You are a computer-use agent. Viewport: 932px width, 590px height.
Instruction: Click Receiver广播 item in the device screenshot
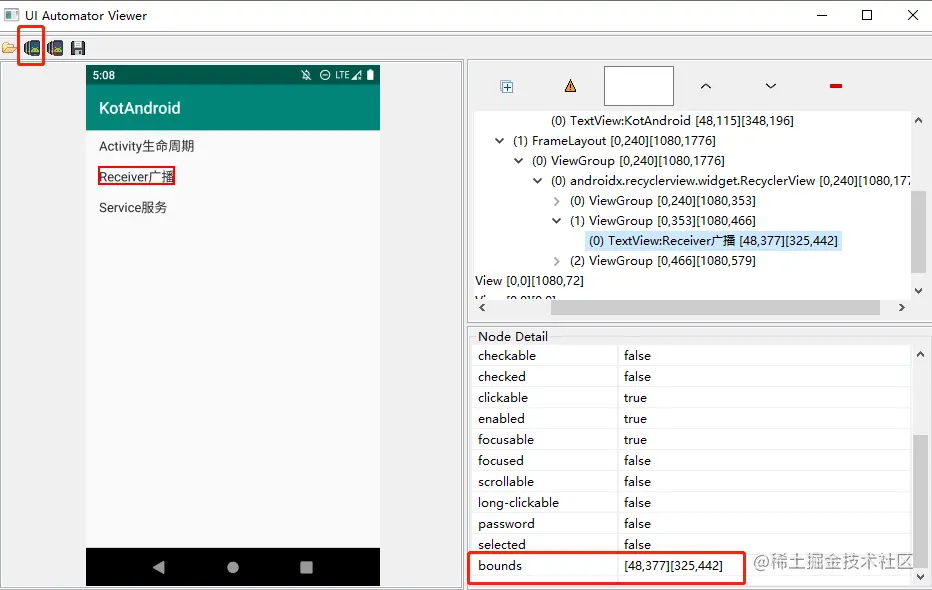pyautogui.click(x=136, y=176)
